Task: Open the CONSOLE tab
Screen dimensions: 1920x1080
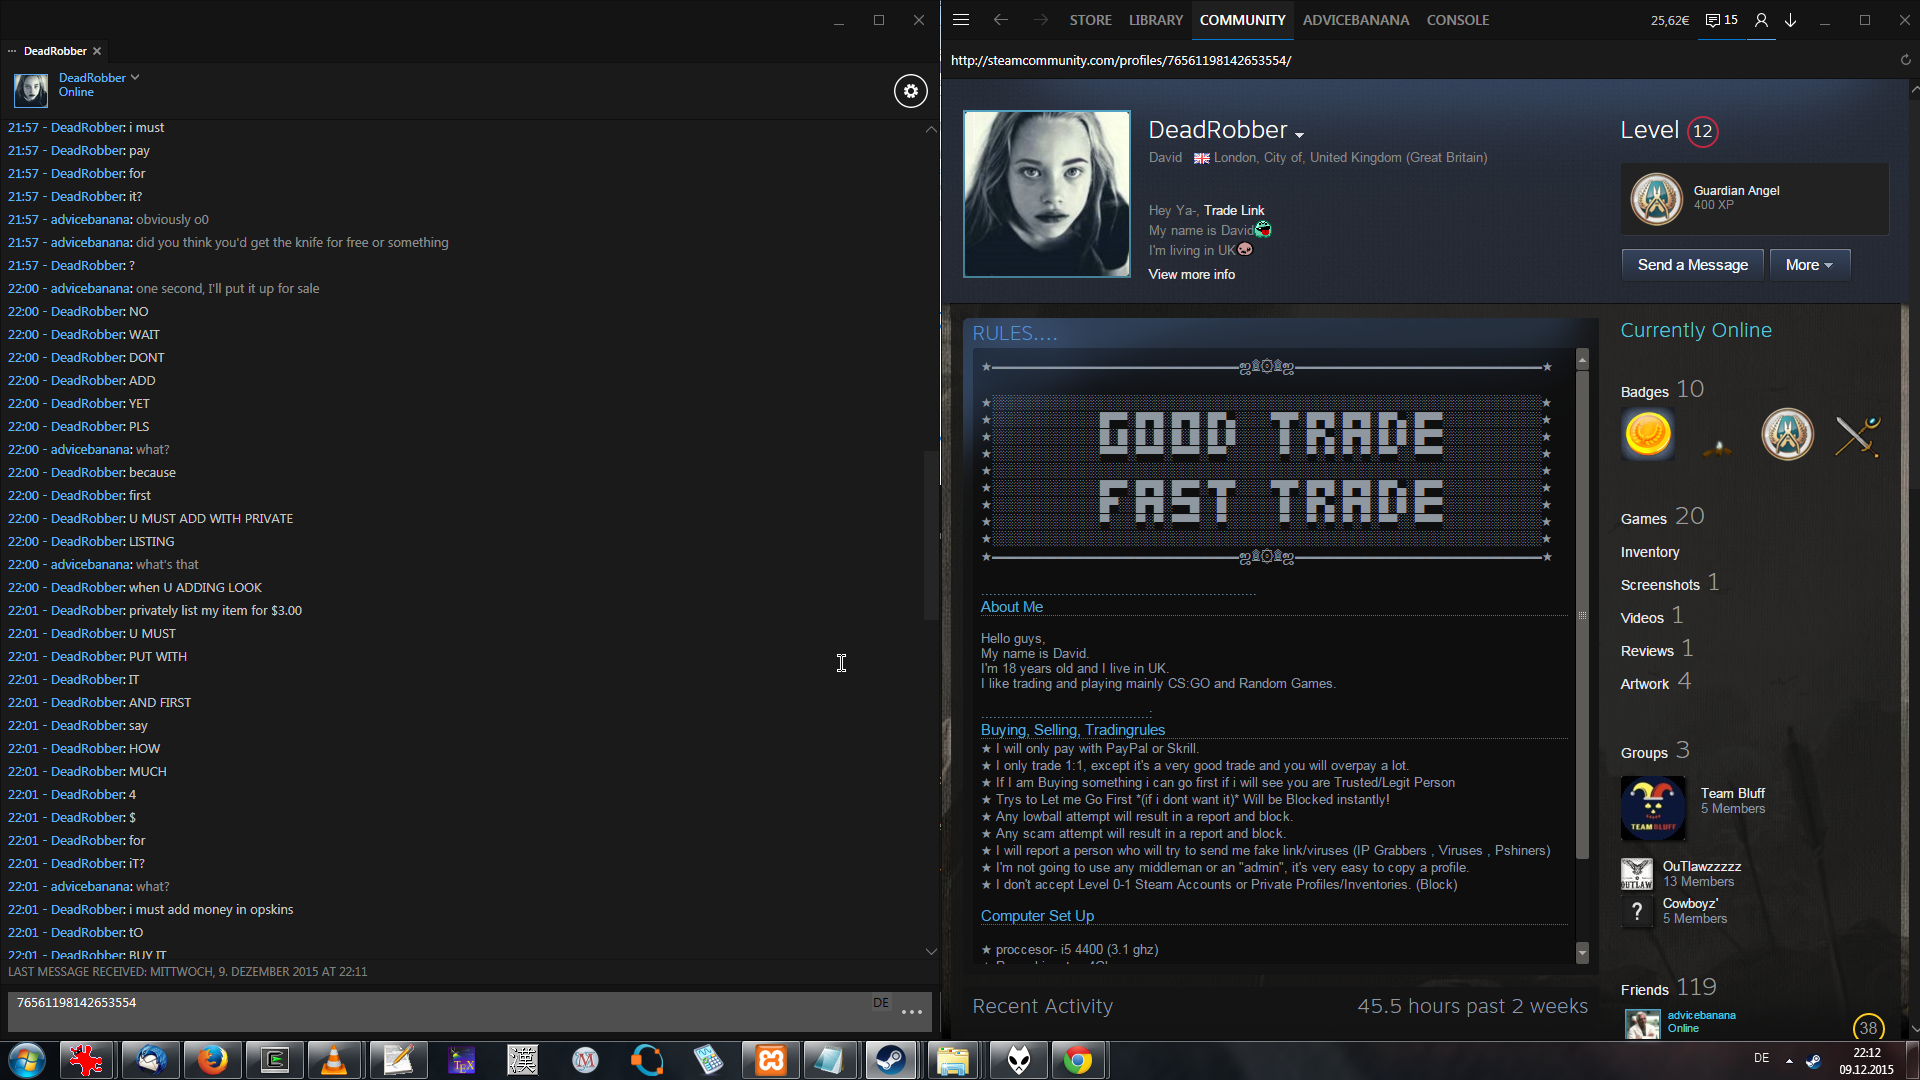Action: 1457,20
